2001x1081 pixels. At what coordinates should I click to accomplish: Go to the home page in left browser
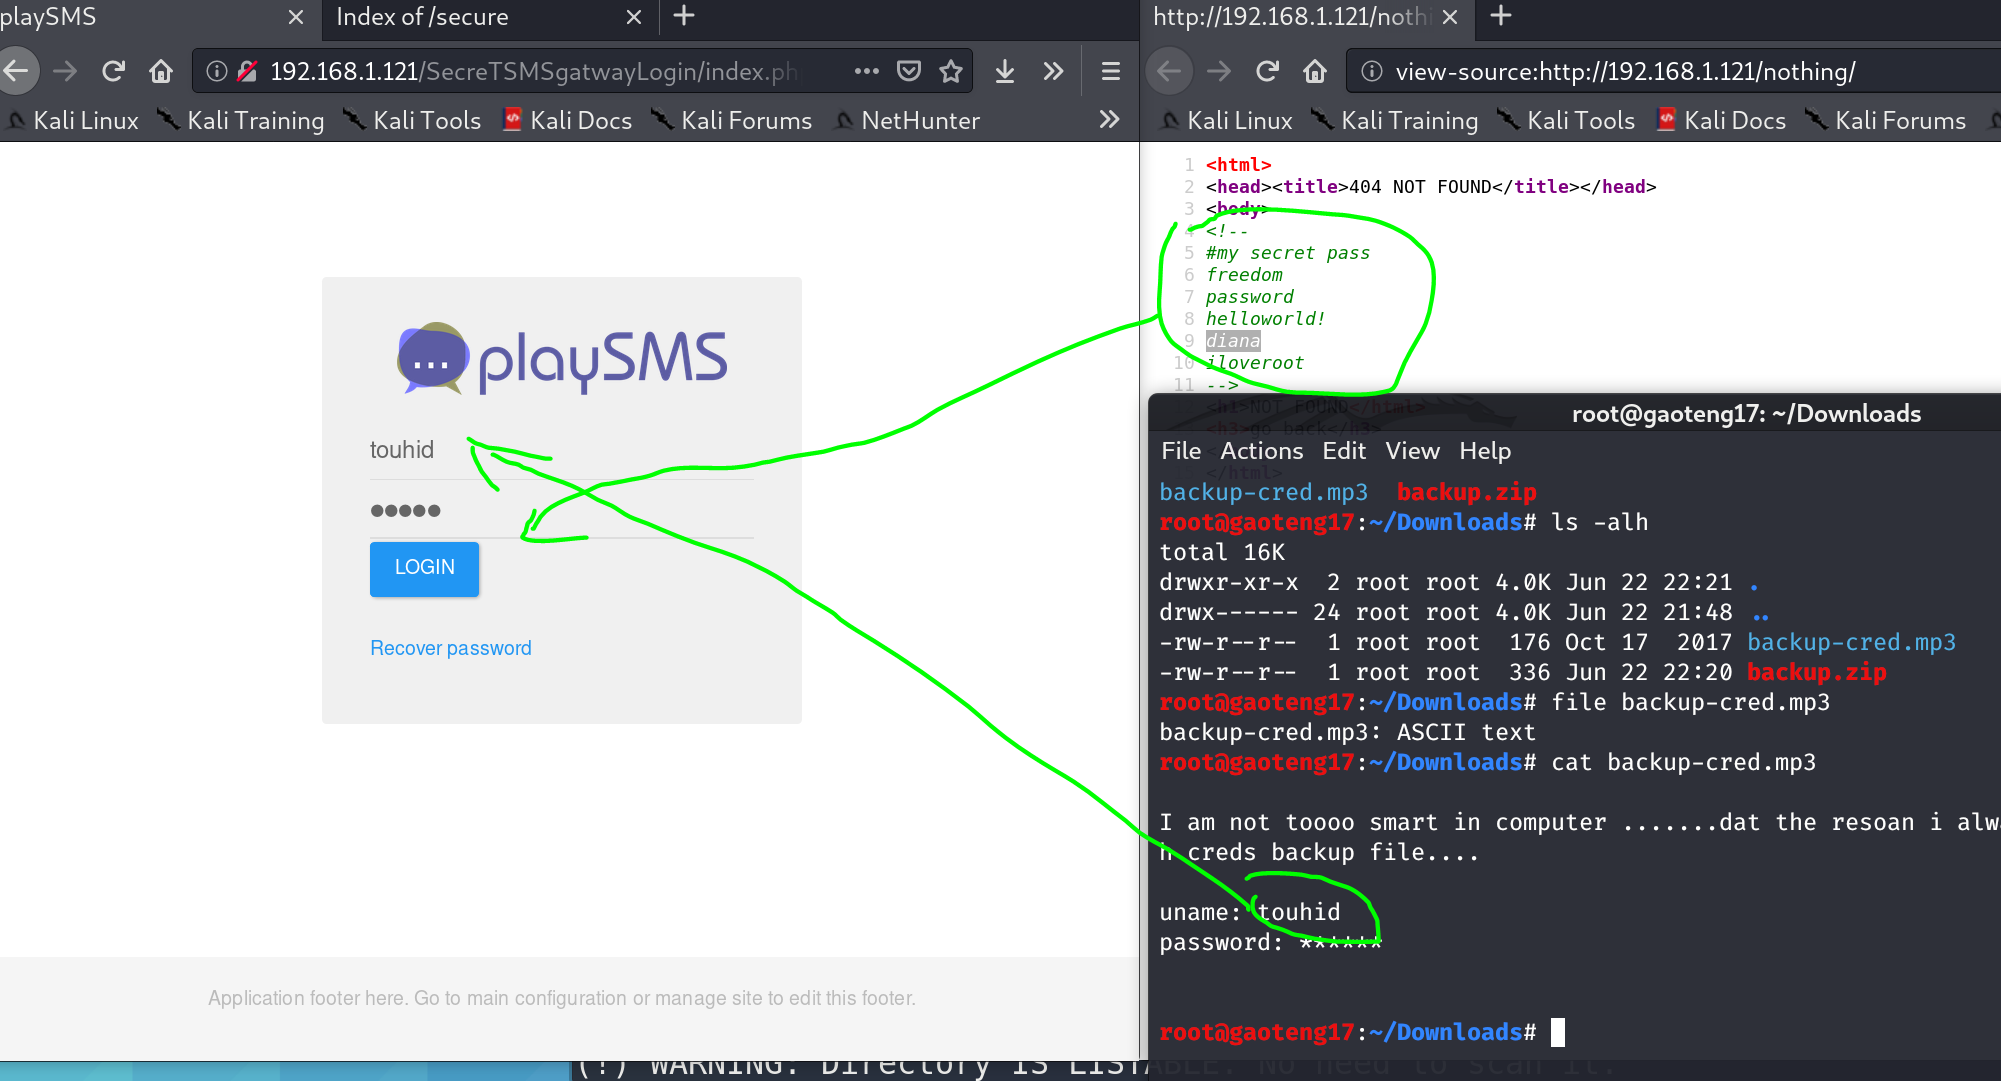(x=161, y=71)
